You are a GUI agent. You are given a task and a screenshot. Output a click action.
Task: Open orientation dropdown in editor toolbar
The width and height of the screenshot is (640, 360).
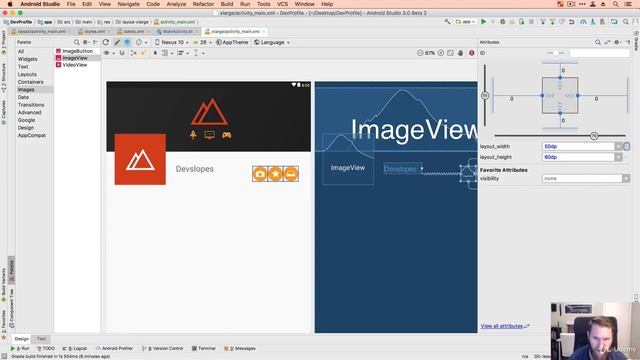[142, 42]
